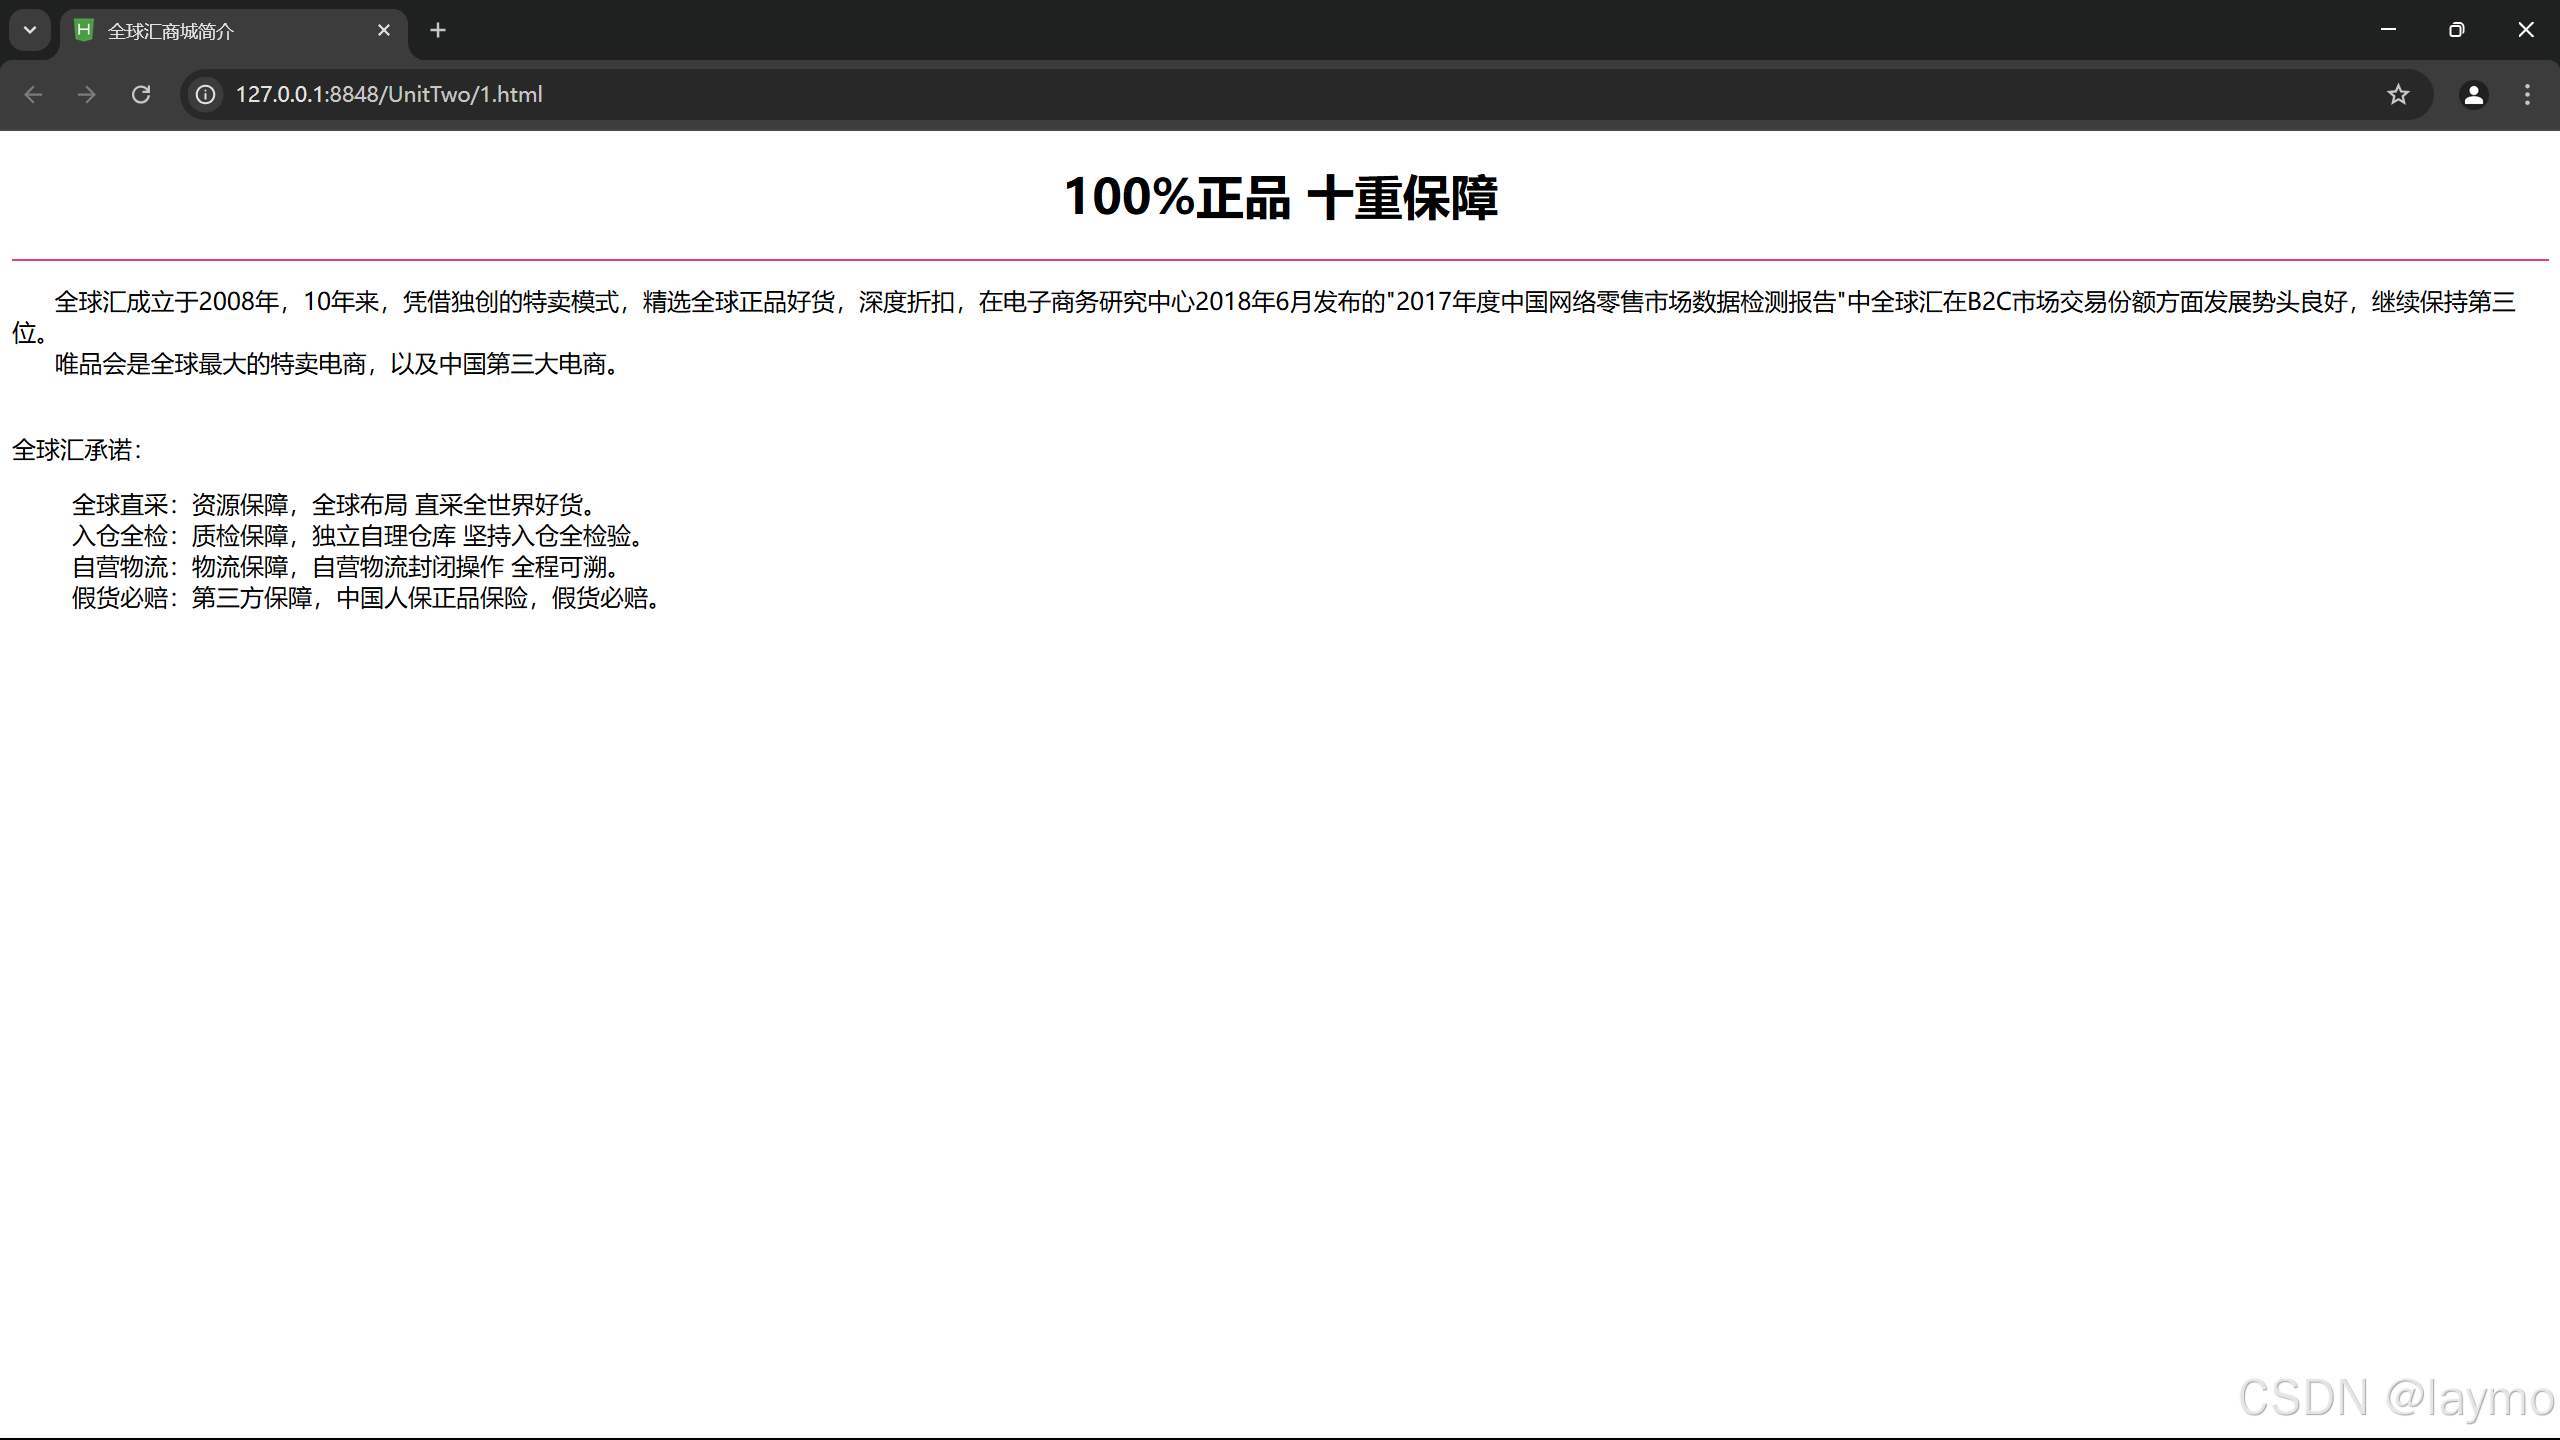Viewport: 2560px width, 1440px height.
Task: Open the user profile icon
Action: coord(2473,94)
